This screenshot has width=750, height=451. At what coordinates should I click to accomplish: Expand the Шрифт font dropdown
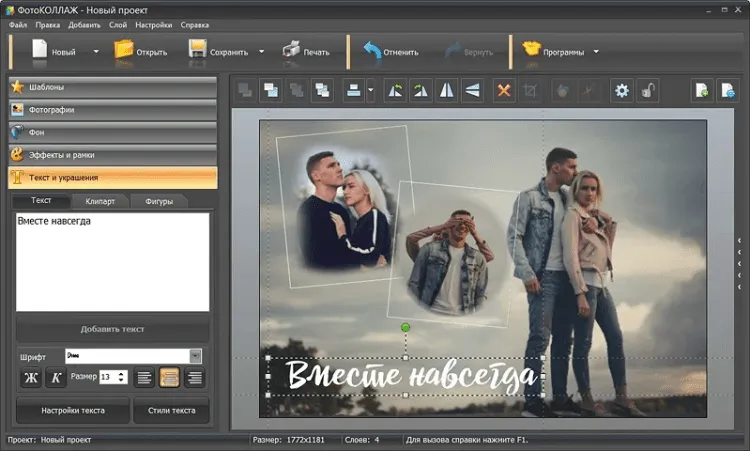196,355
